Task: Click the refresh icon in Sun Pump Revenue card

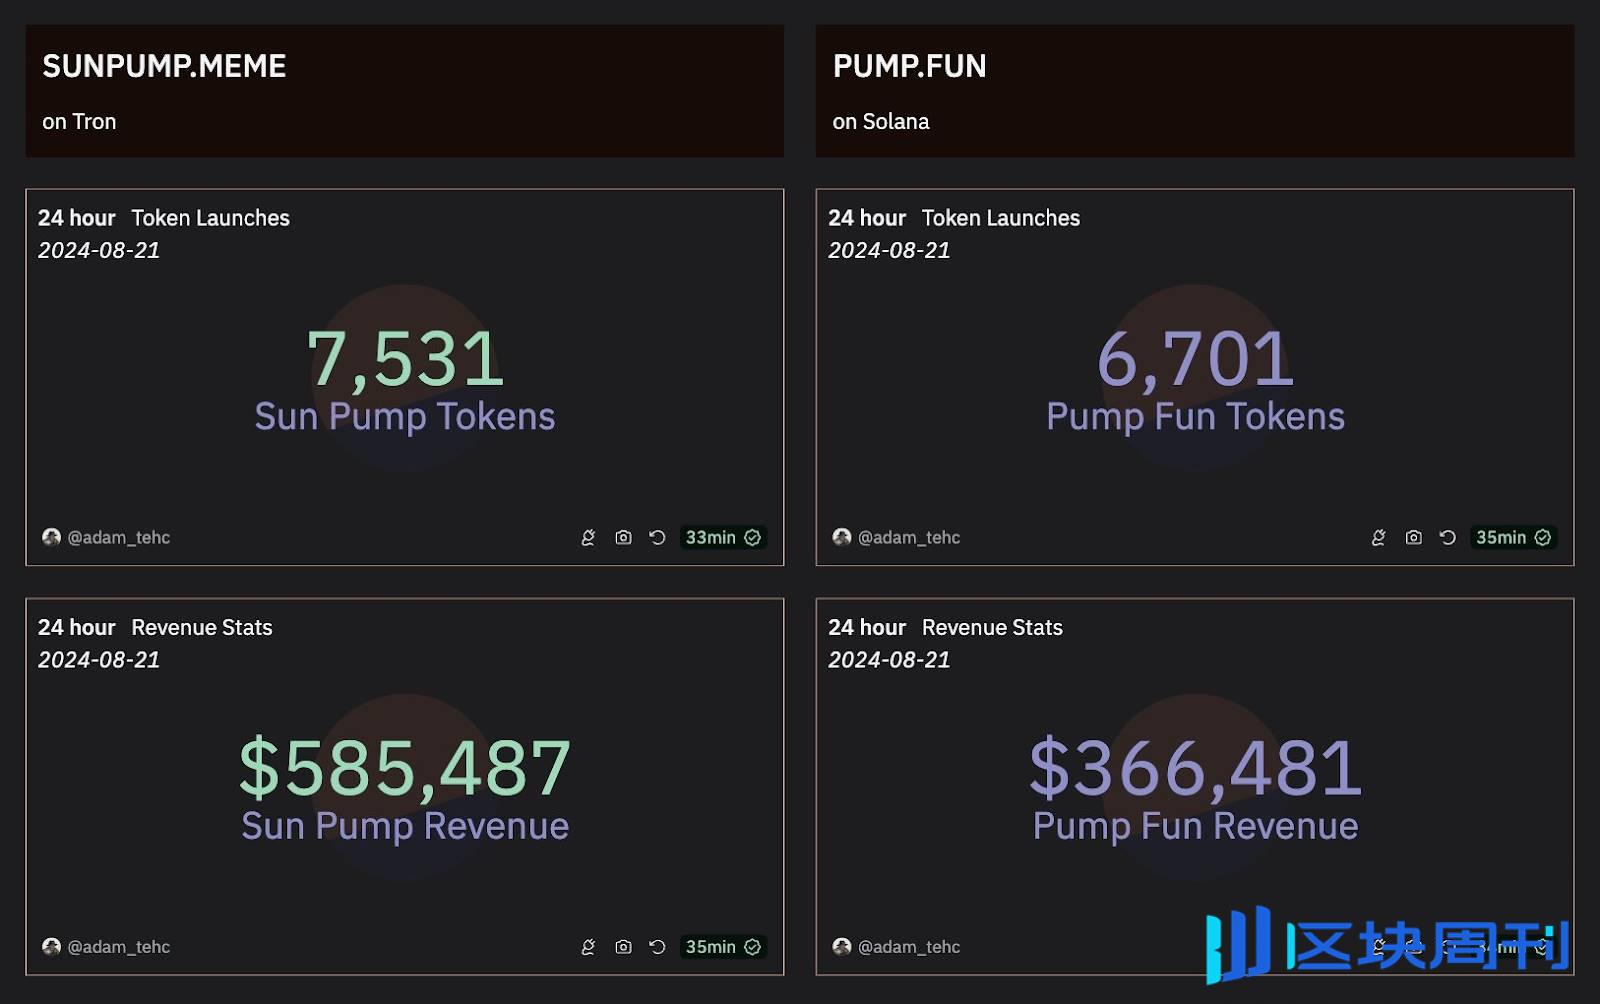Action: click(x=657, y=946)
